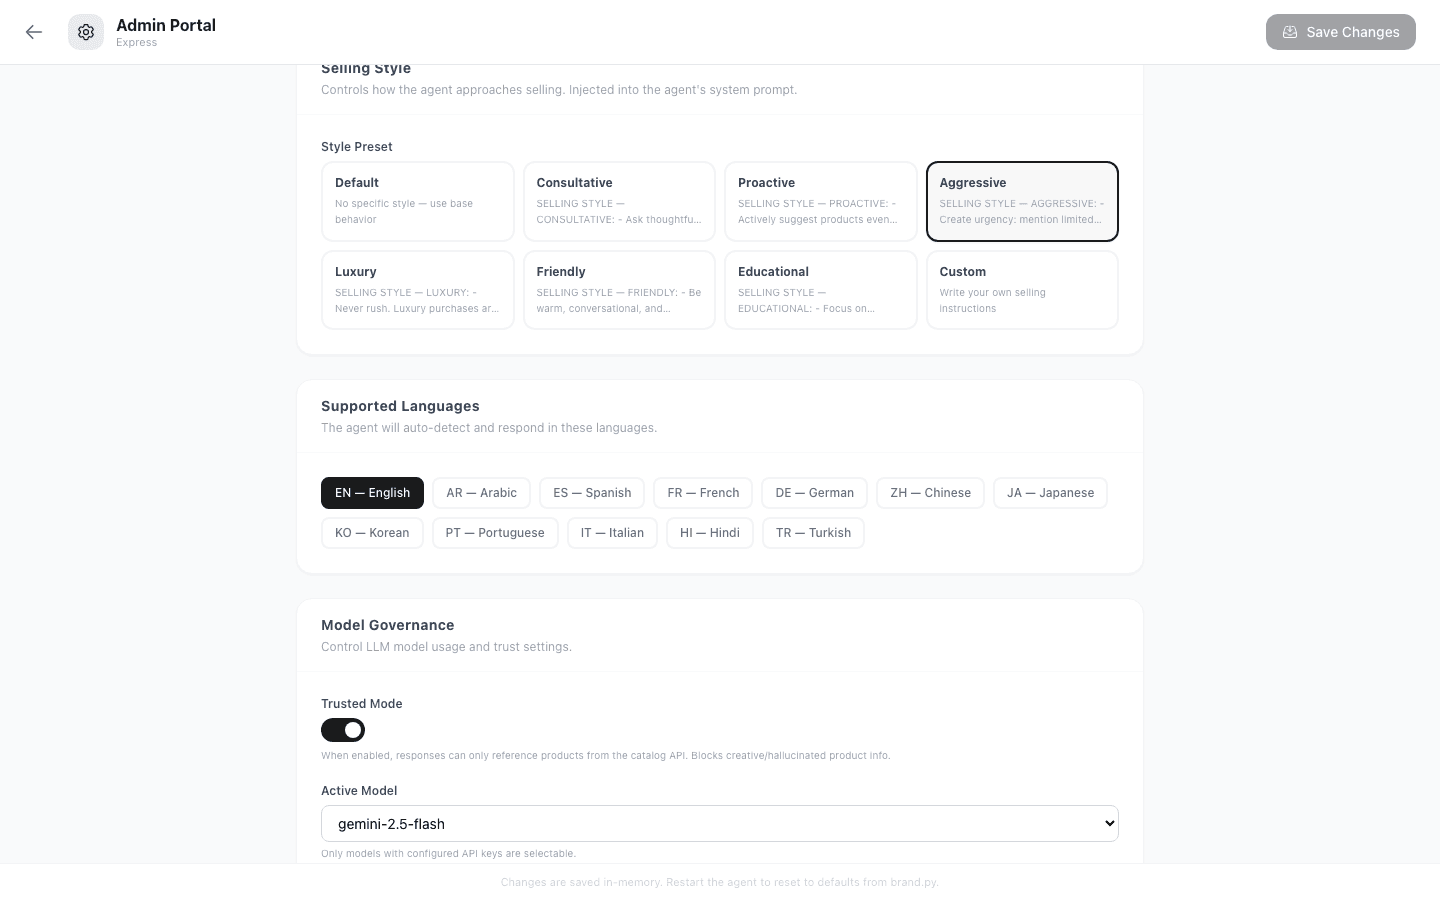Viewport: 1440px width, 900px height.
Task: Select the Friendly style preset
Action: pos(619,289)
